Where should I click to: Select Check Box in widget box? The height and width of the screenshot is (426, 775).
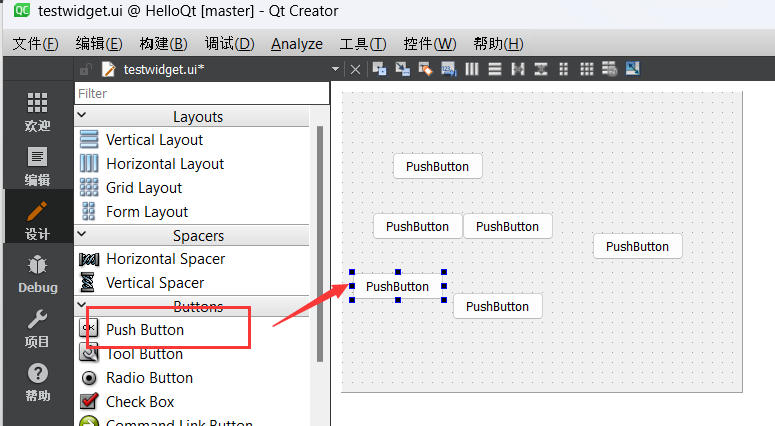point(192,402)
